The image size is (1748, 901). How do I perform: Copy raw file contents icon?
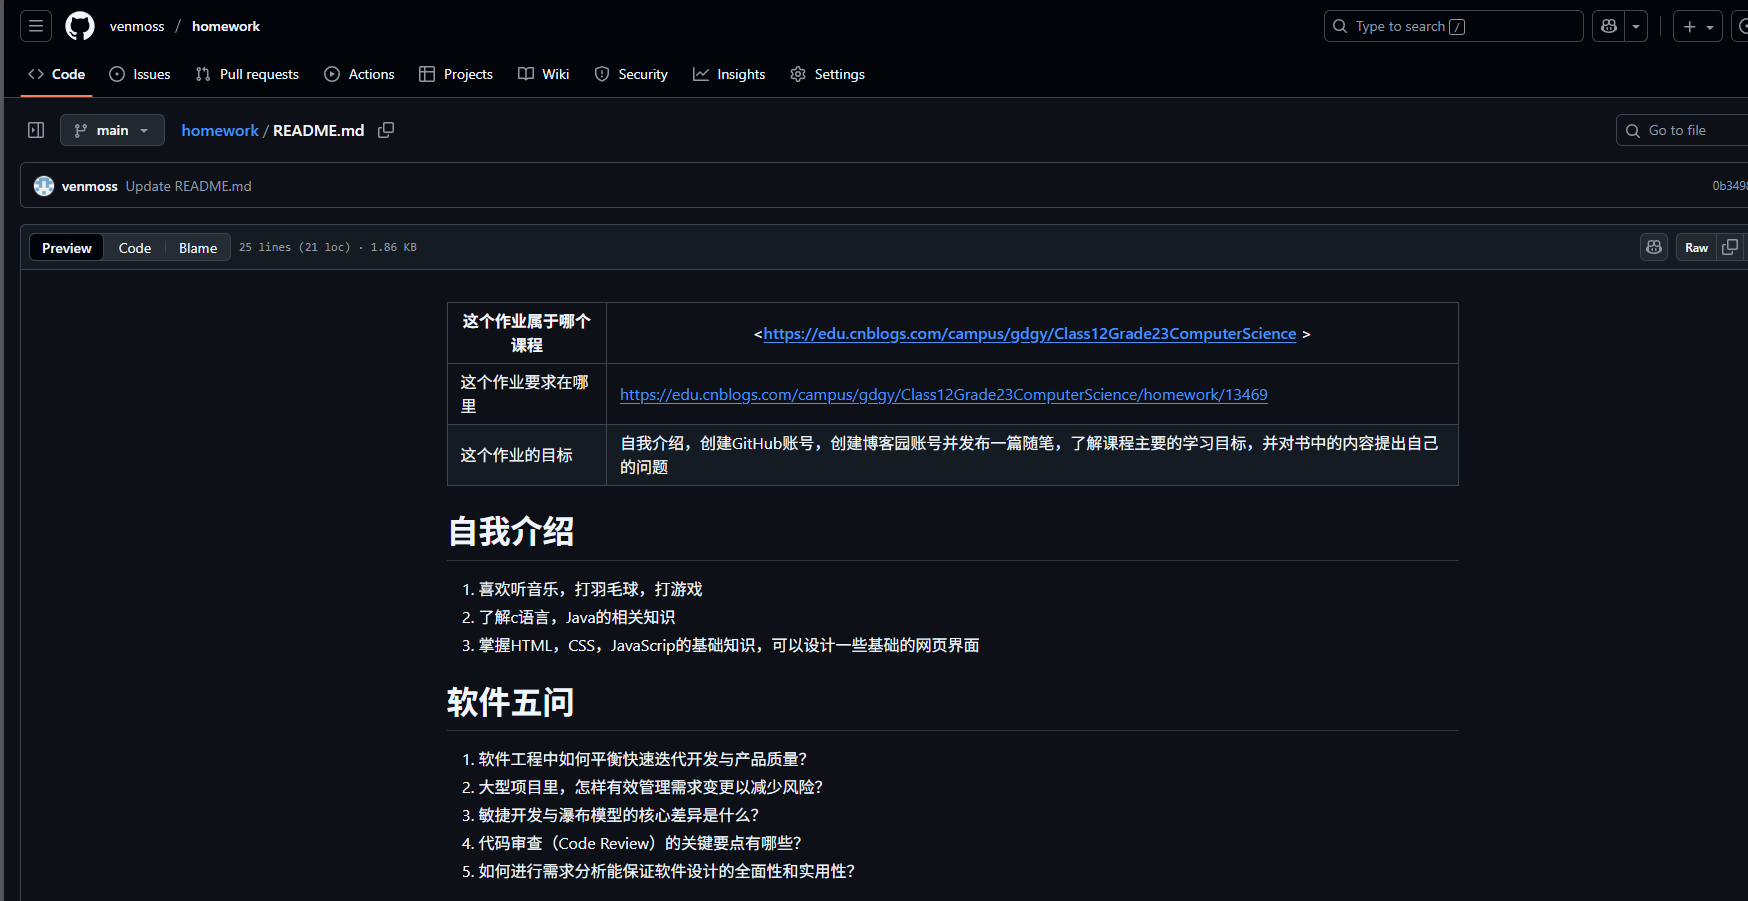1730,247
